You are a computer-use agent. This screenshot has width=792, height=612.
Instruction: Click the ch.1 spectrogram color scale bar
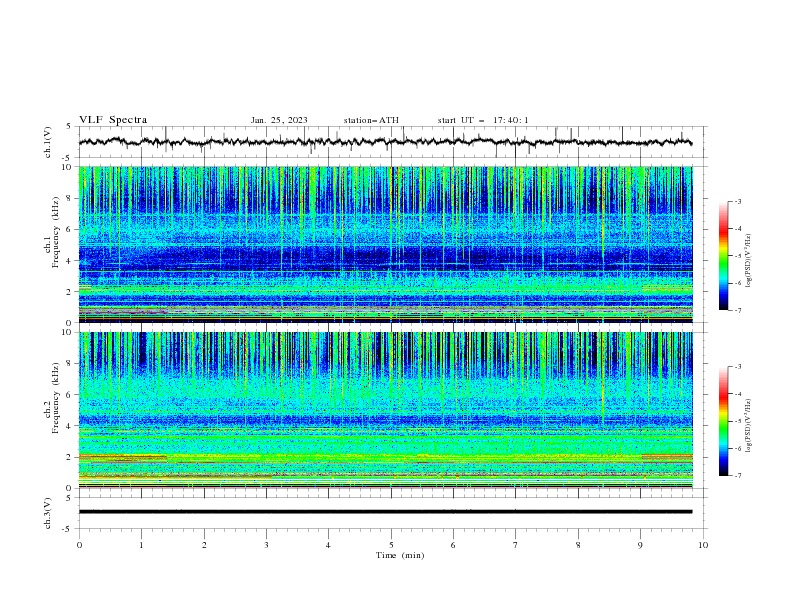point(723,255)
